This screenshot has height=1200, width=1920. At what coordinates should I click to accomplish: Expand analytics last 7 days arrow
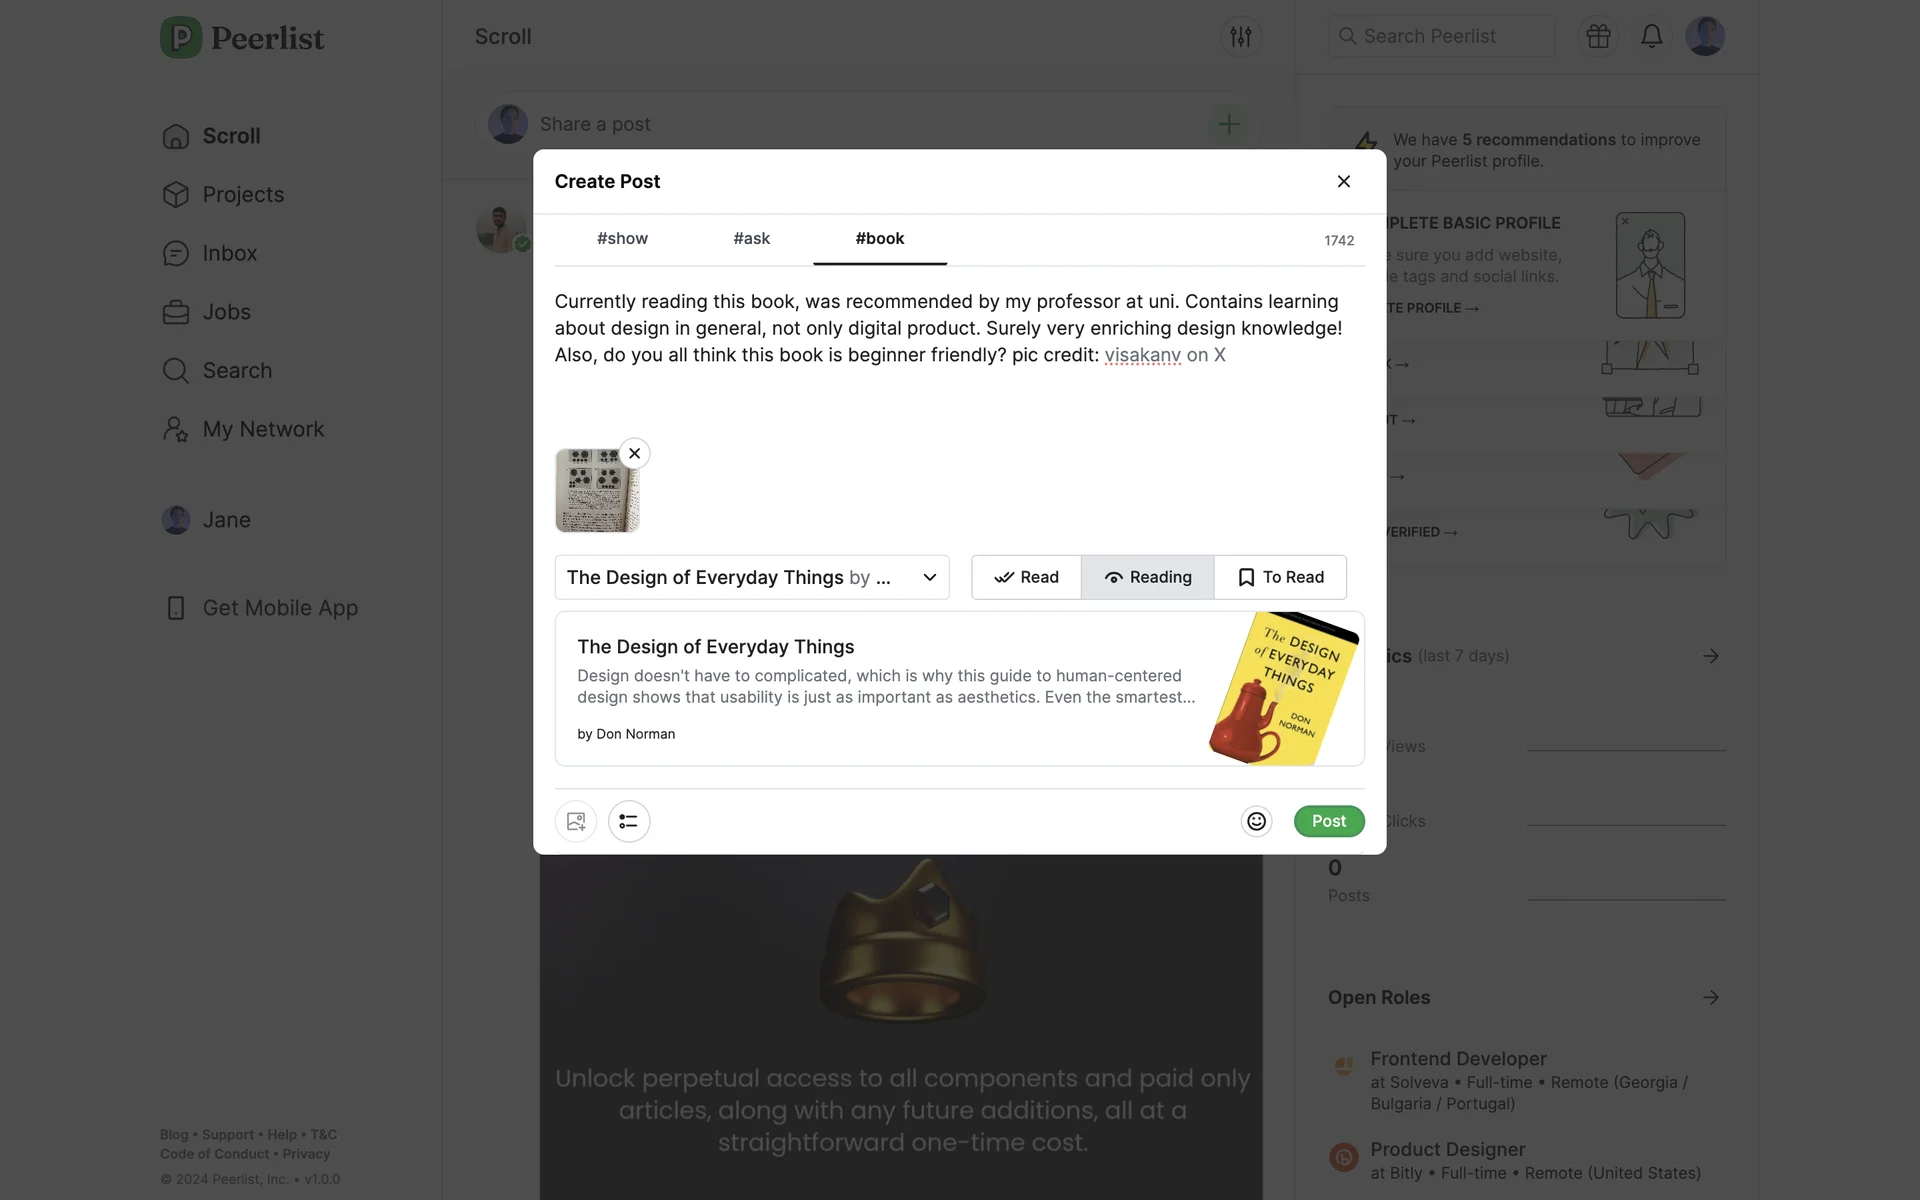coord(1710,656)
